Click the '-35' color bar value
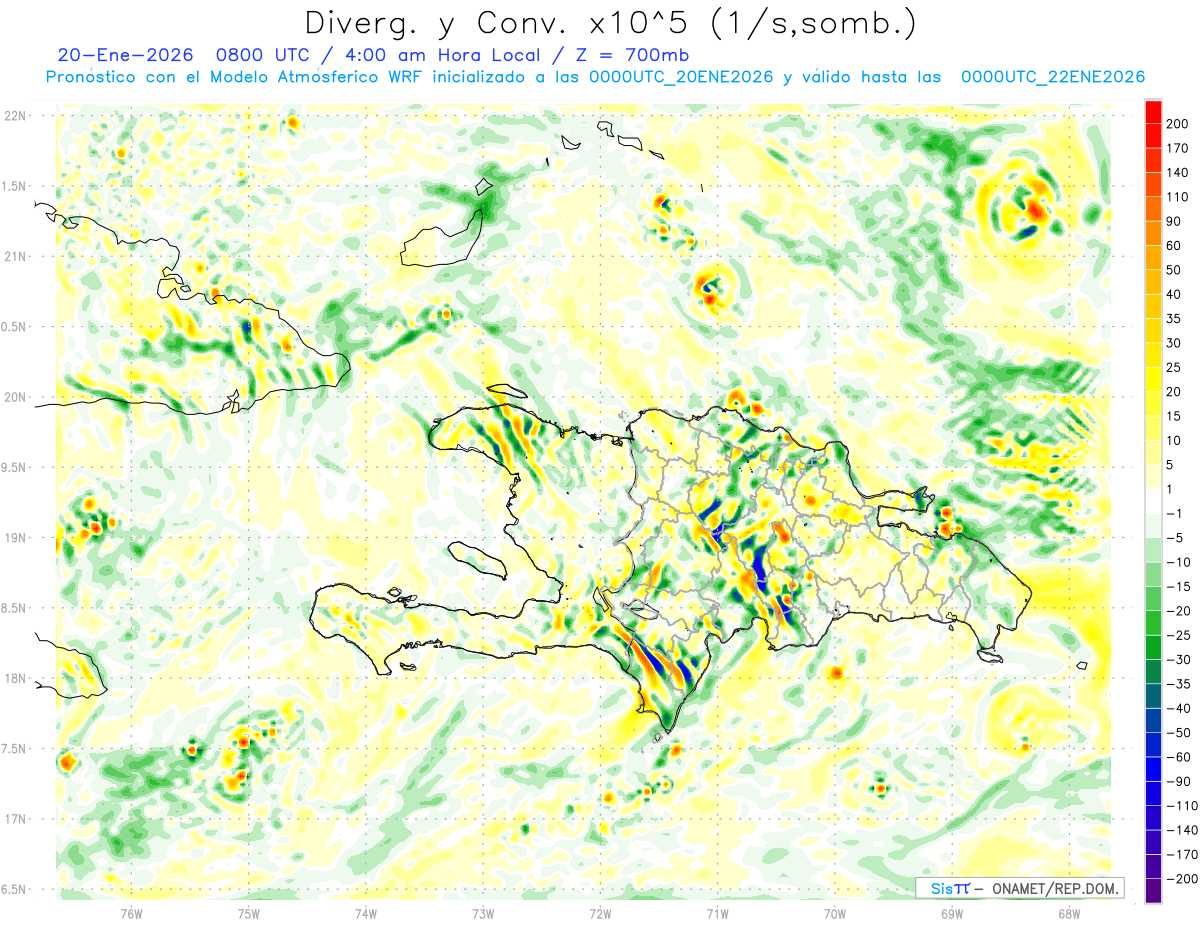 tap(1177, 684)
